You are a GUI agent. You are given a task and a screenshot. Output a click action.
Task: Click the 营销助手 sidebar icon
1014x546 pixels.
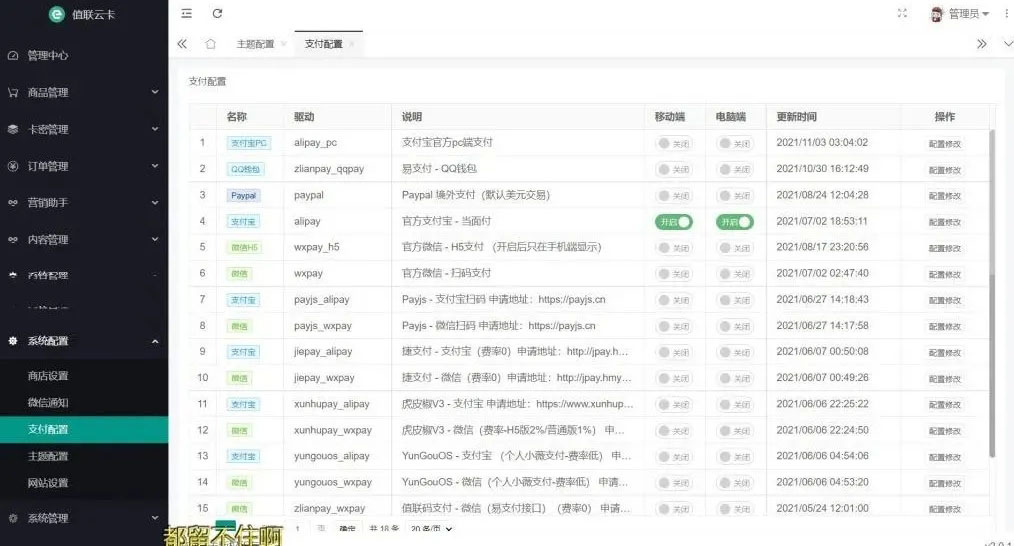pyautogui.click(x=13, y=203)
